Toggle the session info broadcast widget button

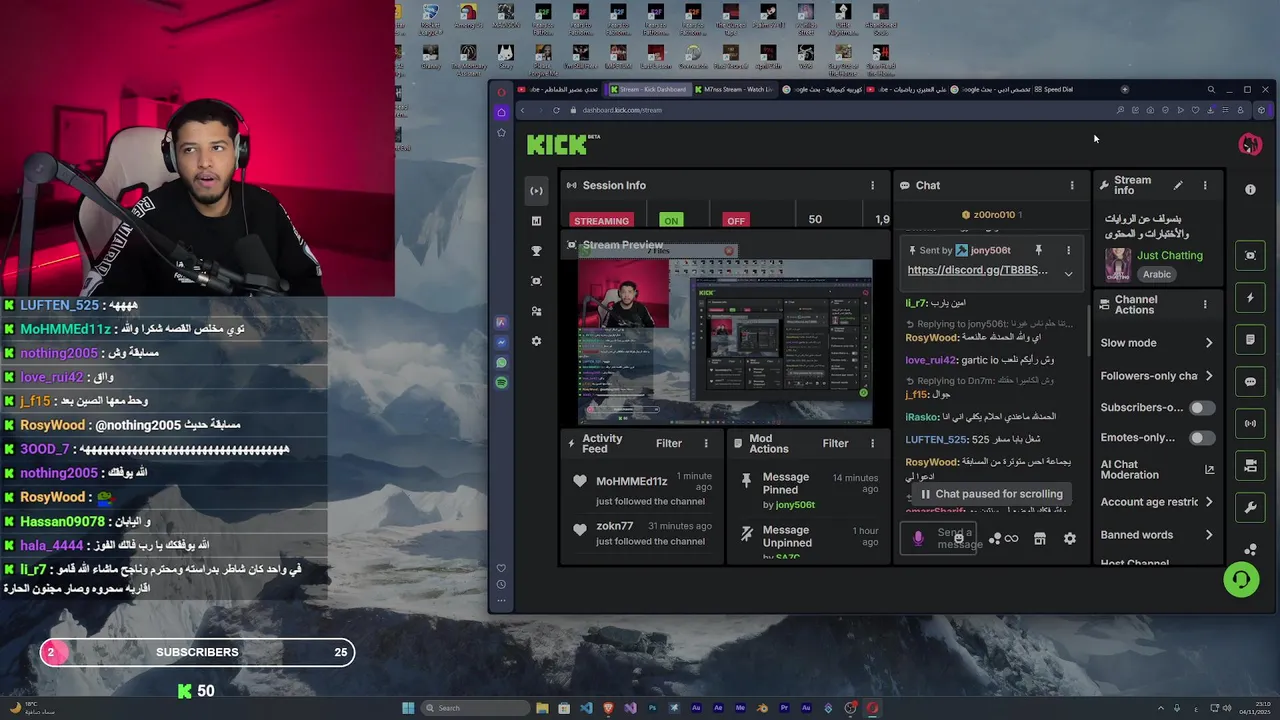coord(1250,424)
